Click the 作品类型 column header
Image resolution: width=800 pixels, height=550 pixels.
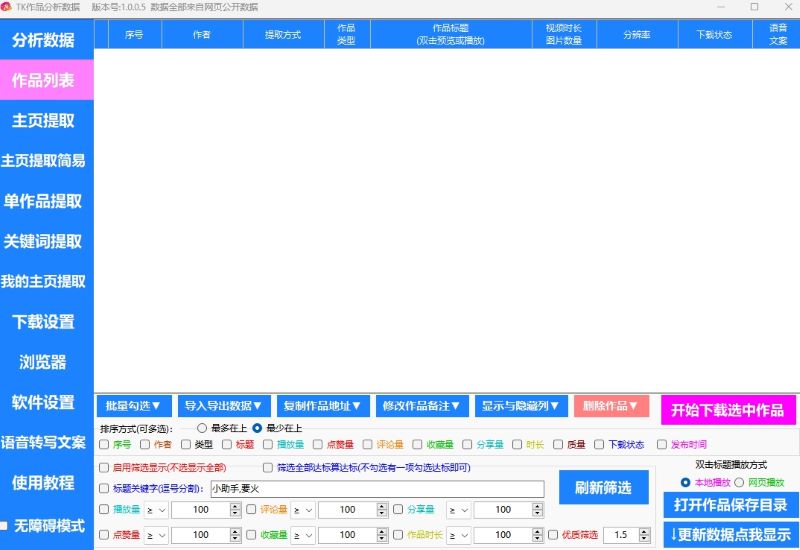346,35
